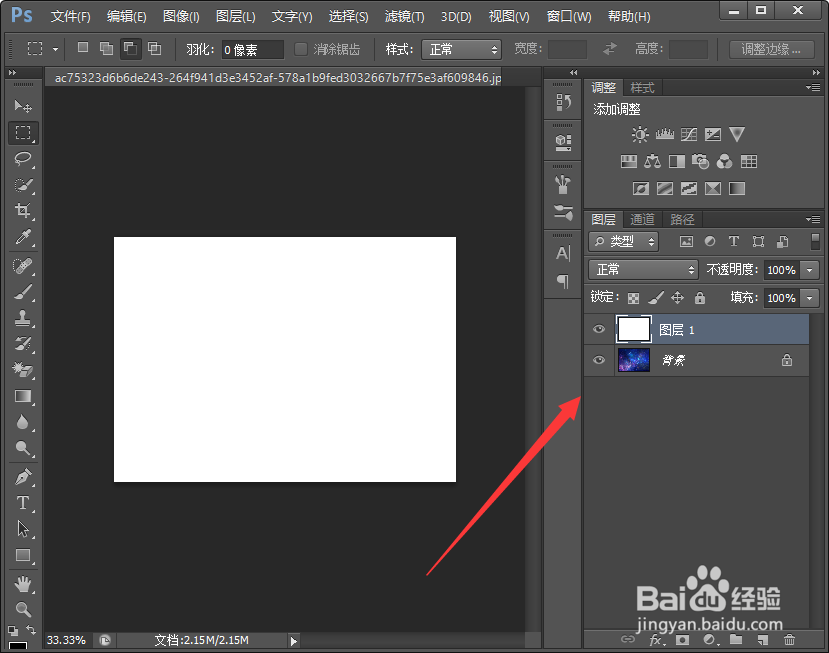Select the Horizontal Type tool
The width and height of the screenshot is (829, 653).
[x=23, y=503]
